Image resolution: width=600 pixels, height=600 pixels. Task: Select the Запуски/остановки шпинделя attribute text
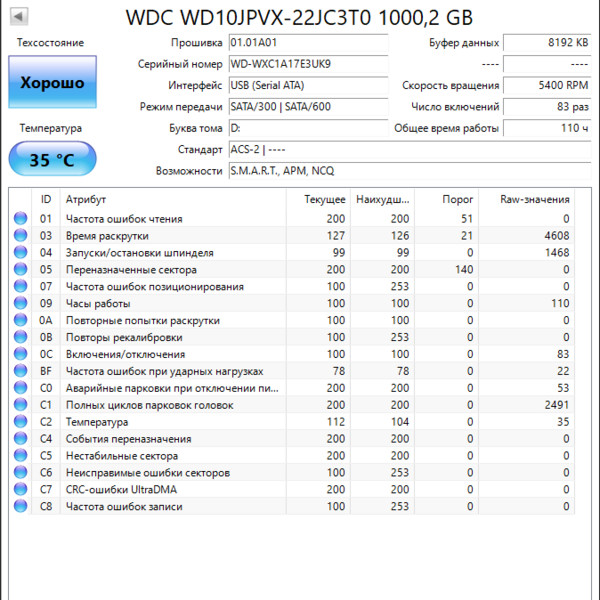pos(140,253)
